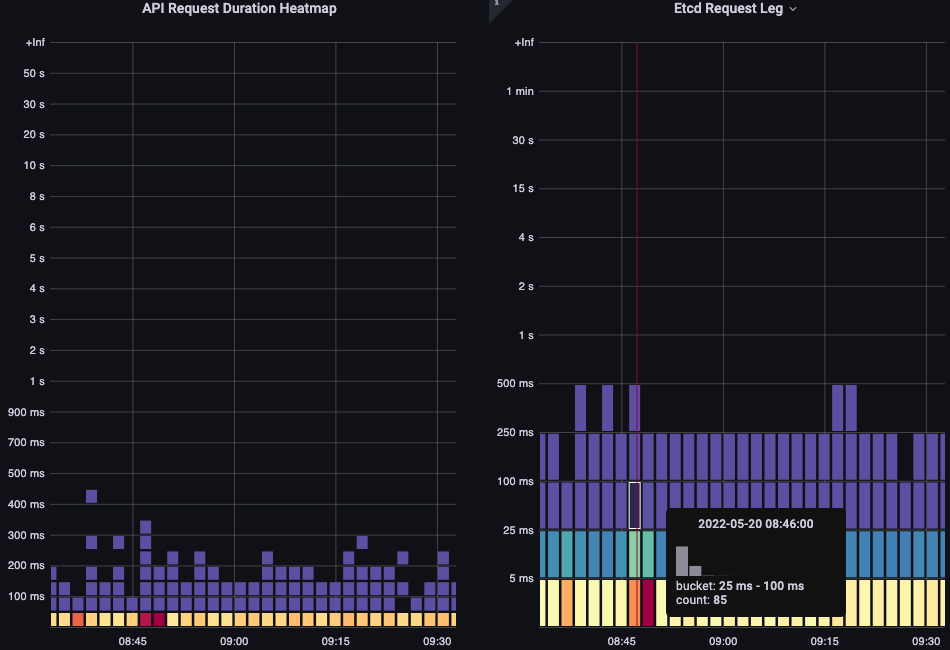Select a 500 ms bucket cell near 09:15
The height and width of the screenshot is (650, 950).
point(840,403)
